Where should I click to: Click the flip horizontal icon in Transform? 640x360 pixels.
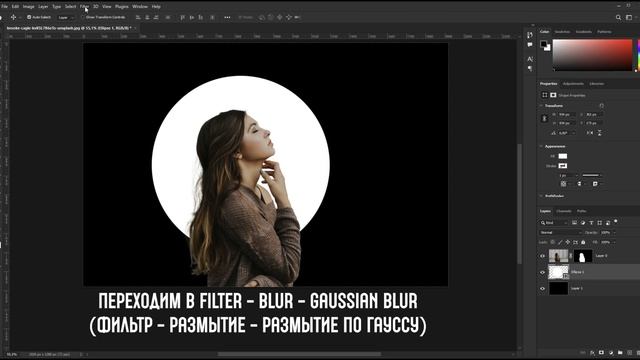pos(590,133)
